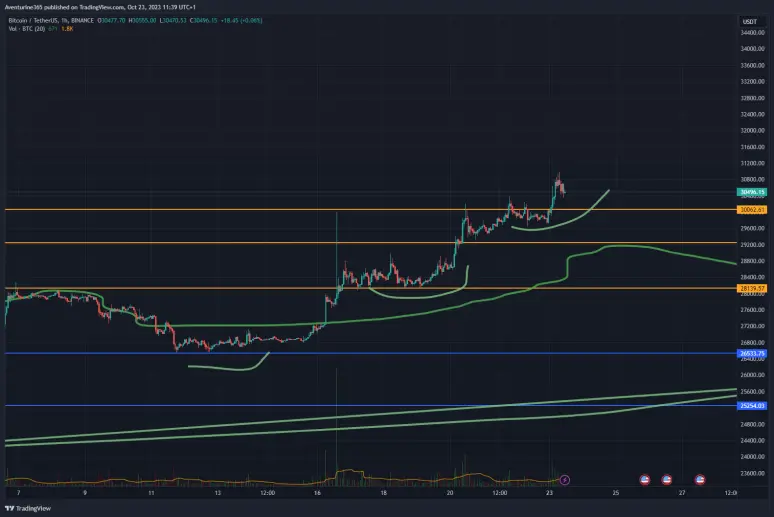Click the USDT currency label on price scale
The image size is (774, 517).
click(750, 22)
